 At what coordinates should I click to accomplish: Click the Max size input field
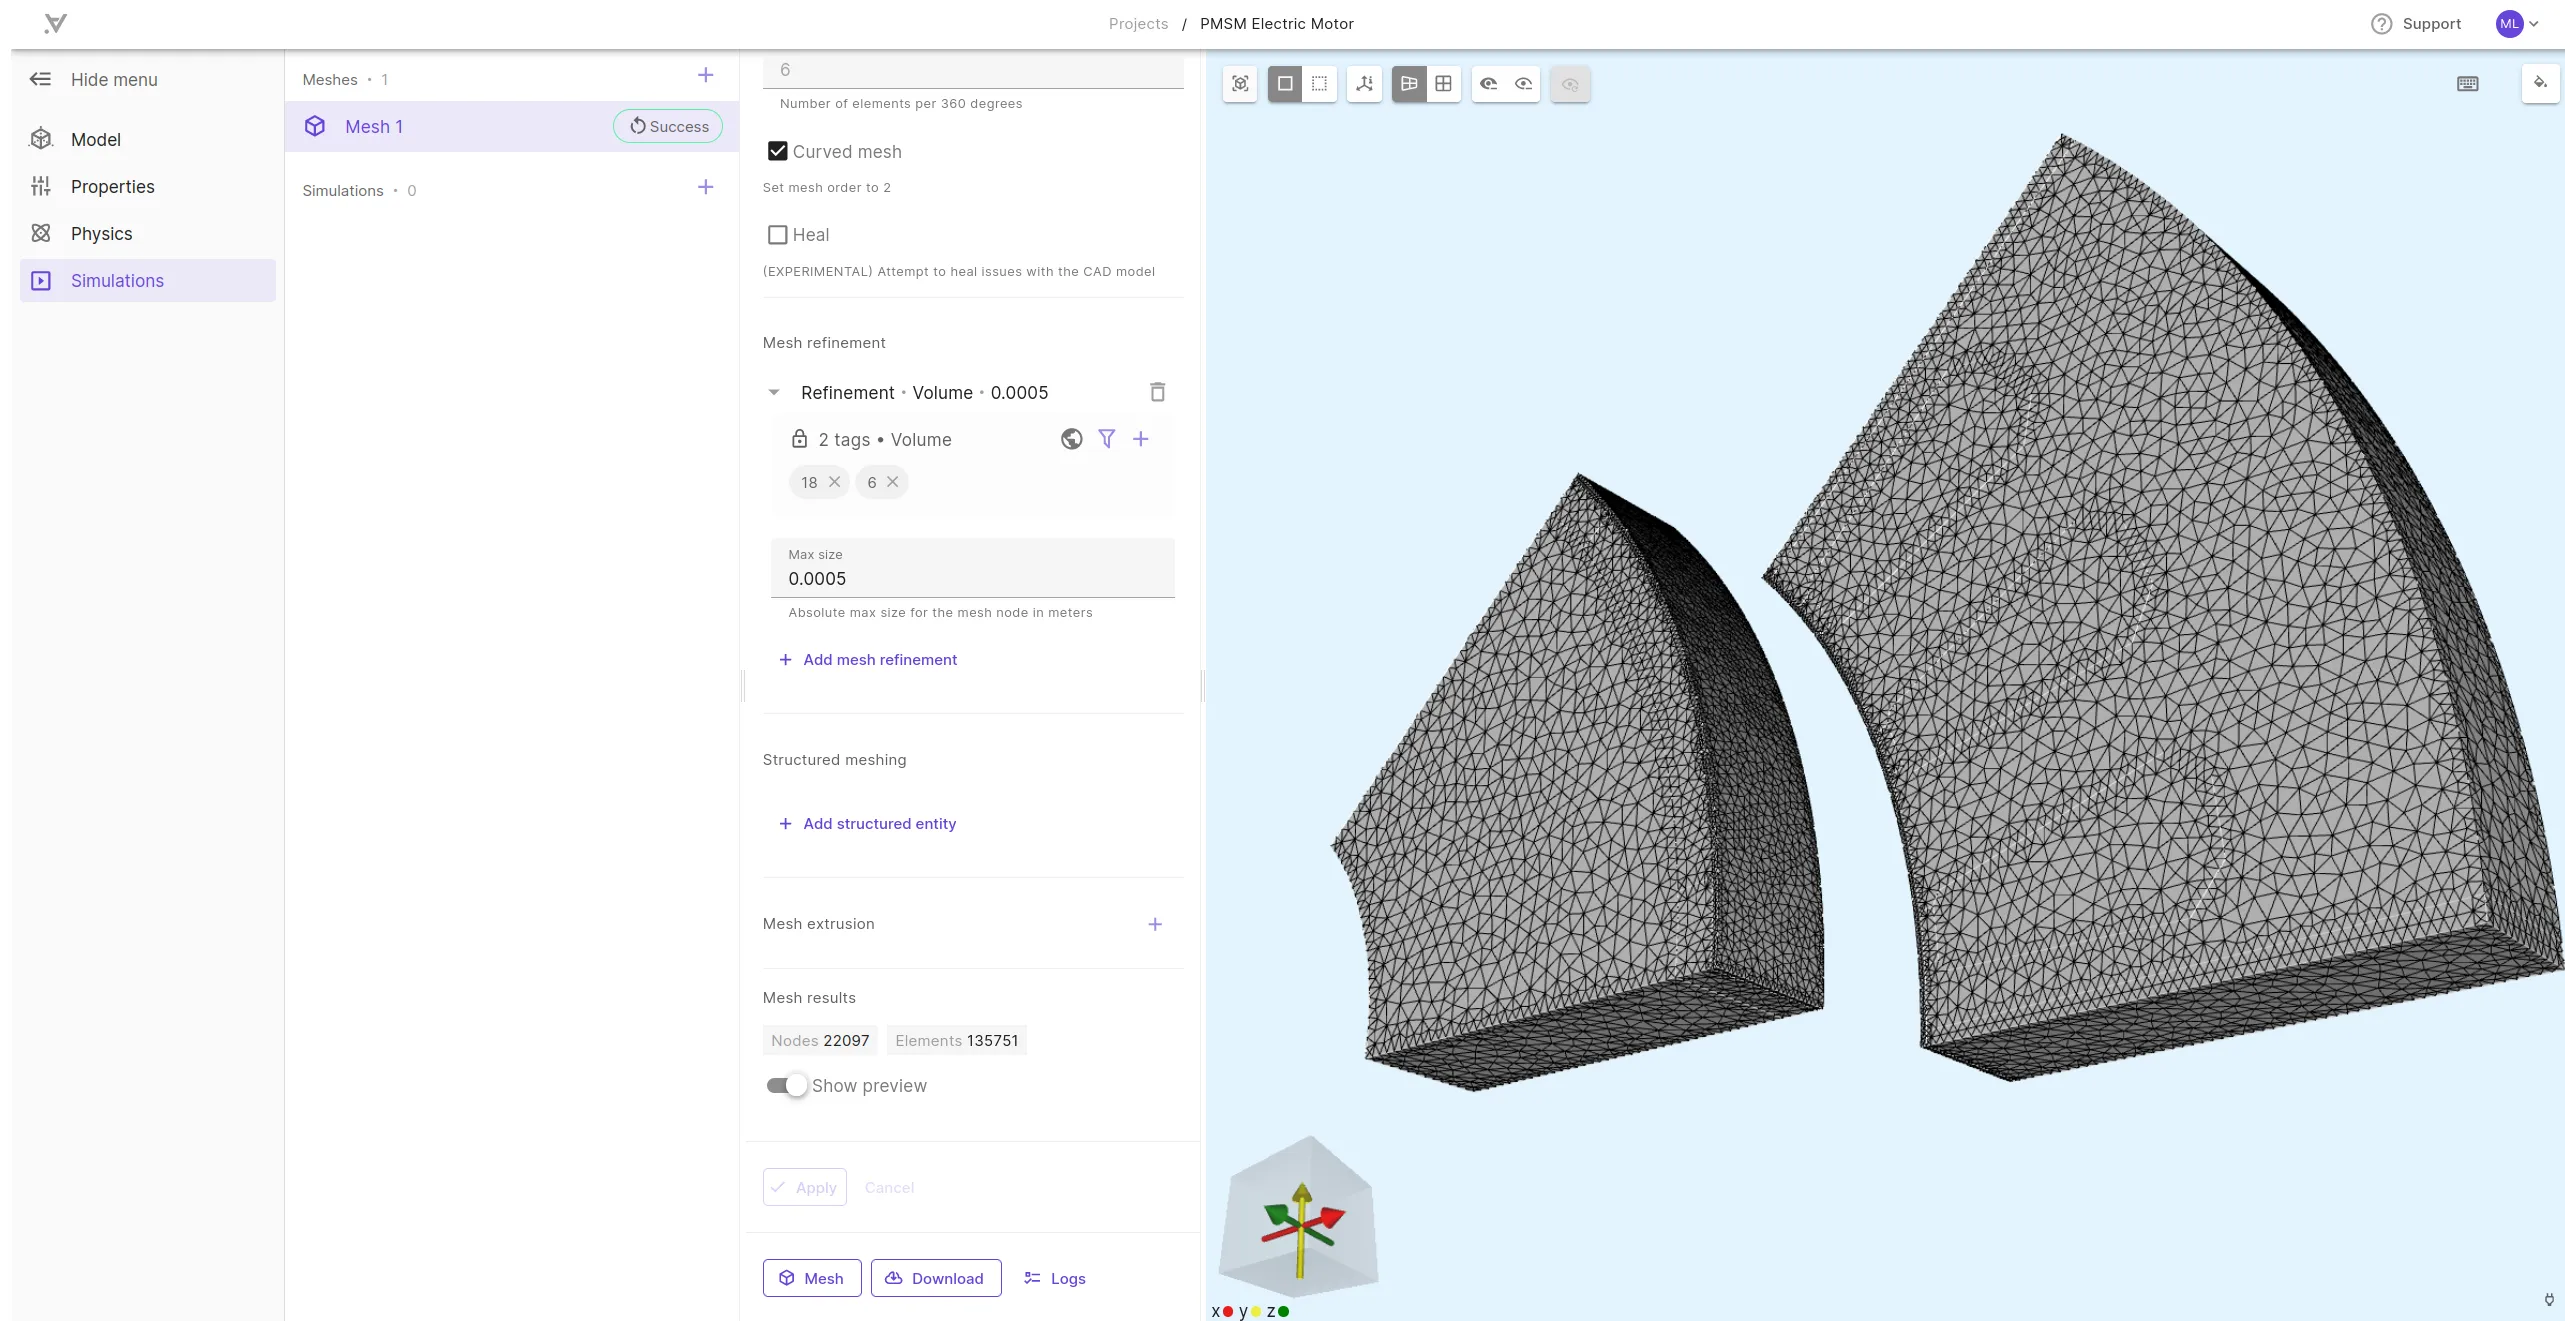pos(972,568)
